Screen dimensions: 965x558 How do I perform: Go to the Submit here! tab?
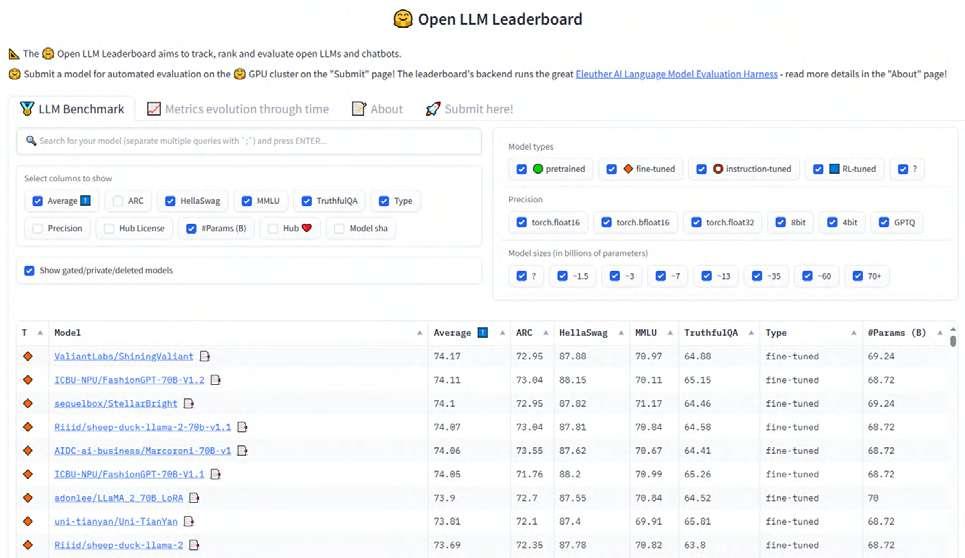[470, 109]
